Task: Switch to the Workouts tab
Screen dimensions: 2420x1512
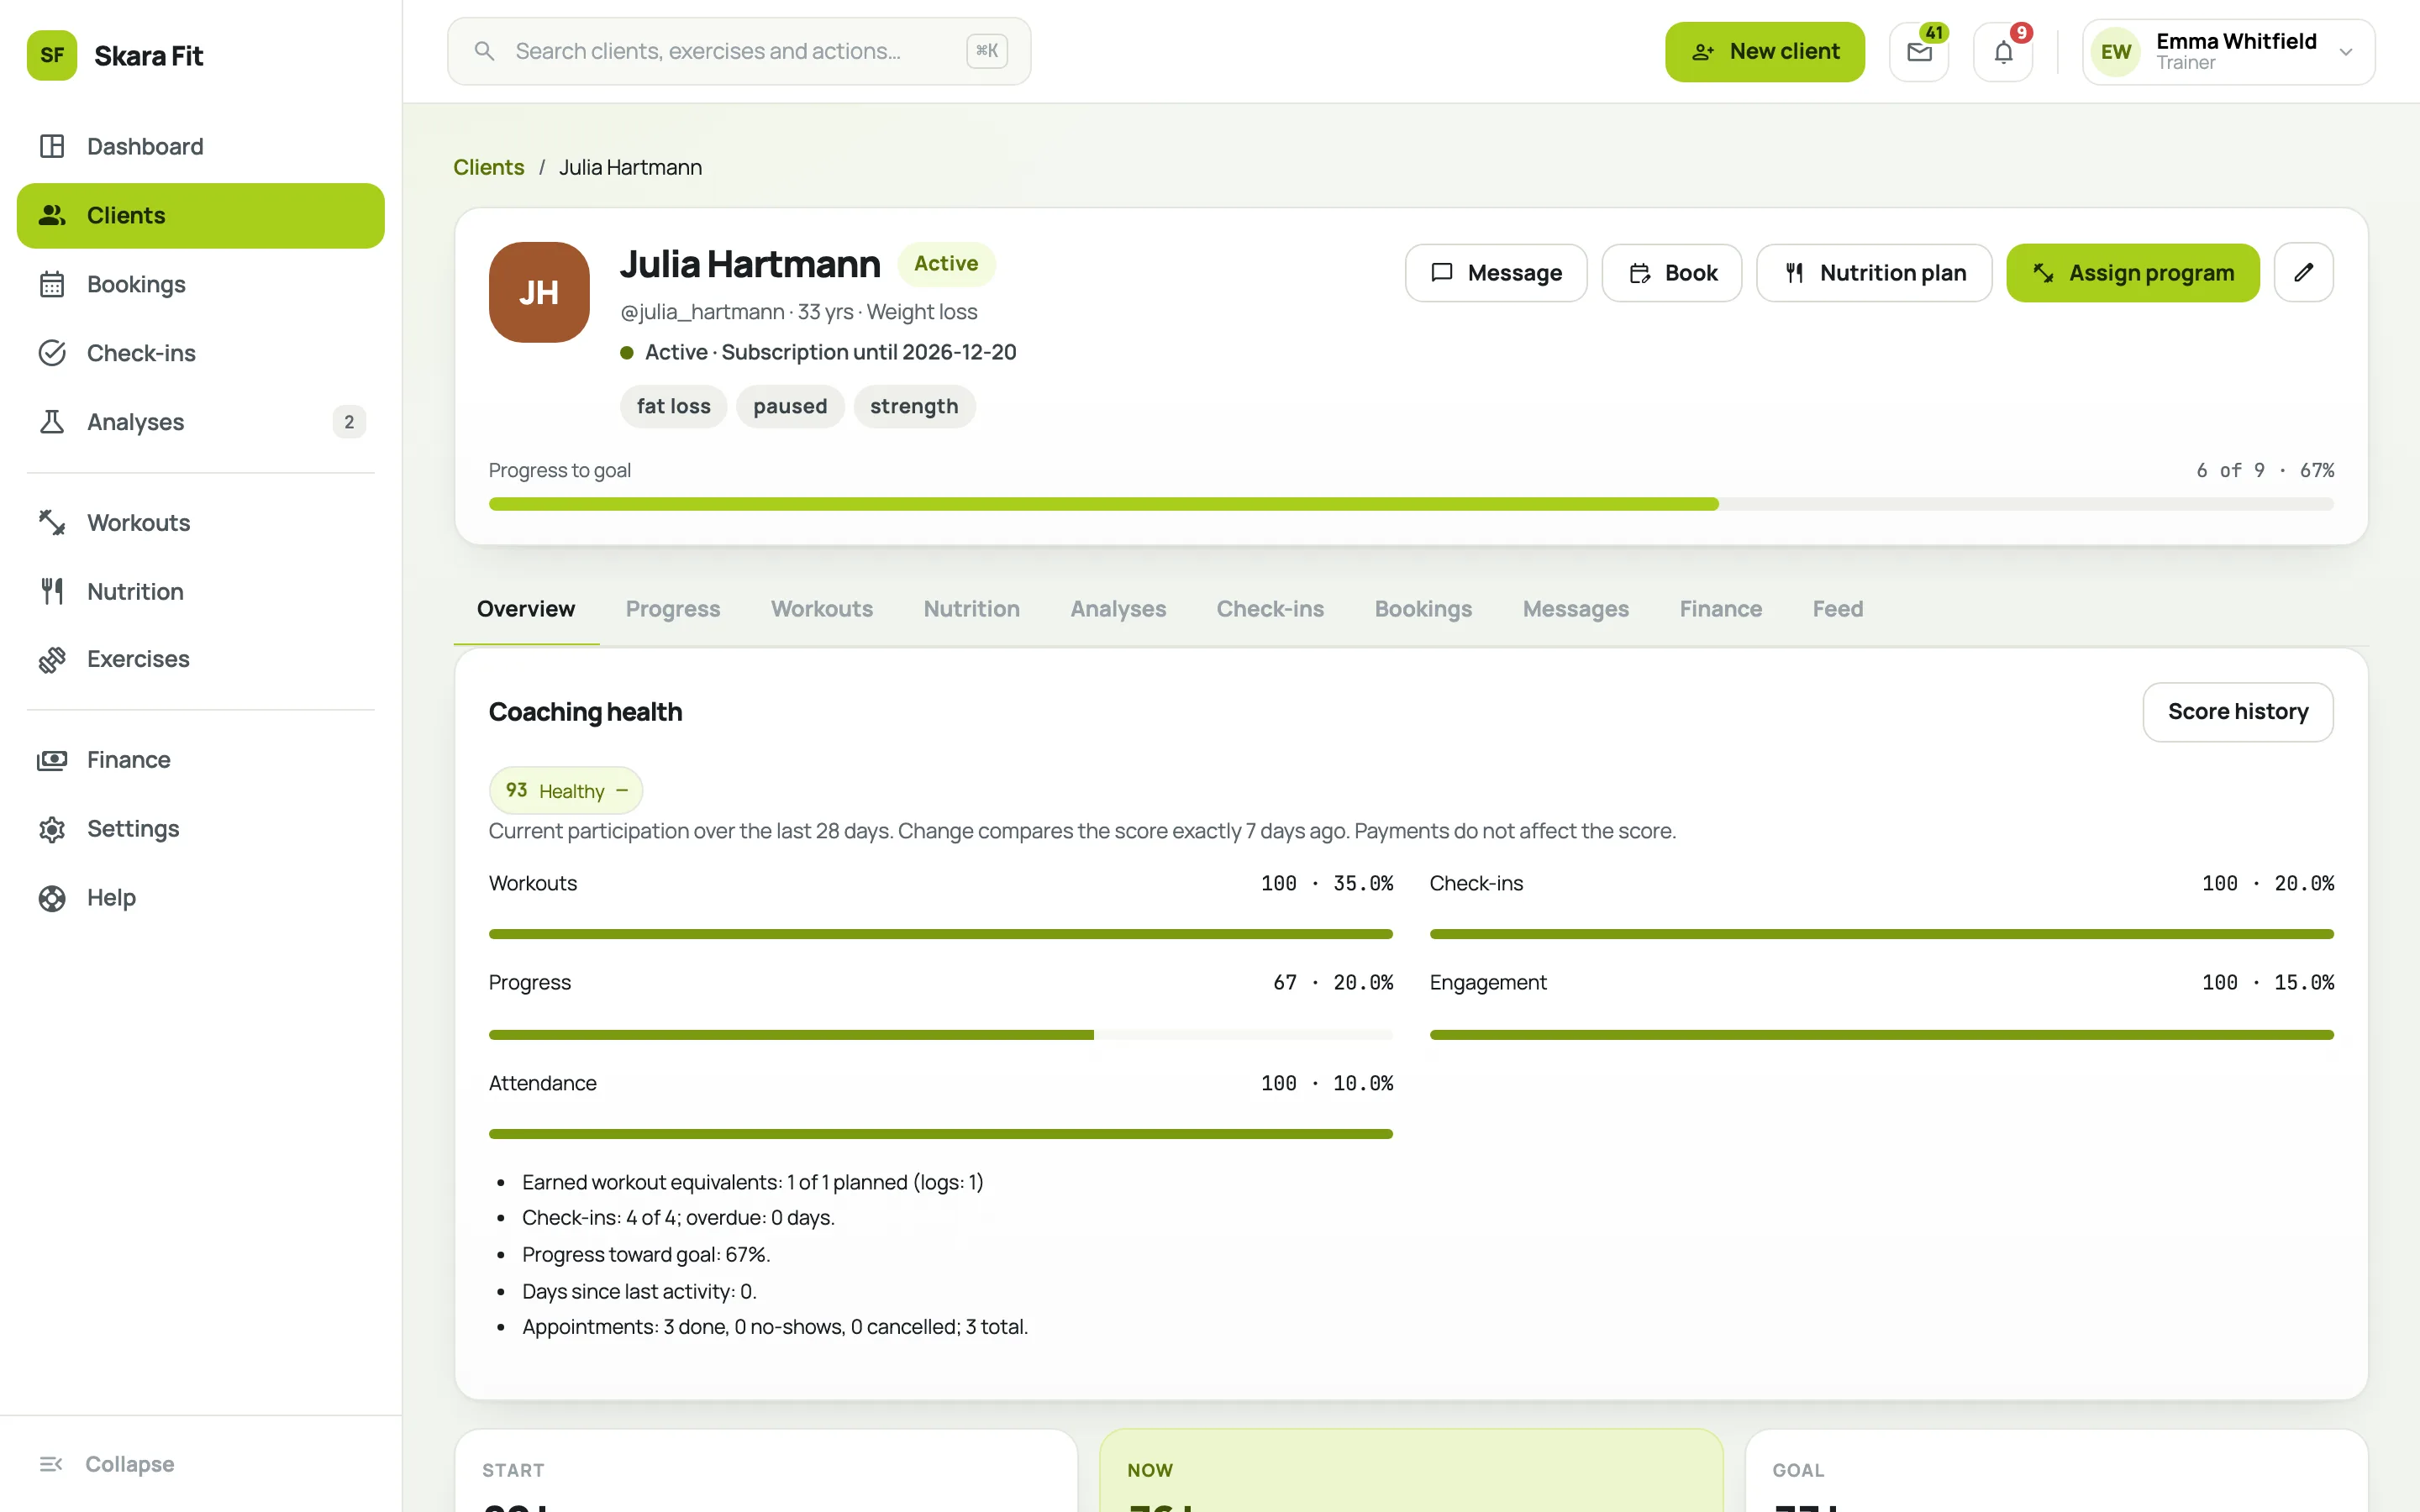Action: 821,609
